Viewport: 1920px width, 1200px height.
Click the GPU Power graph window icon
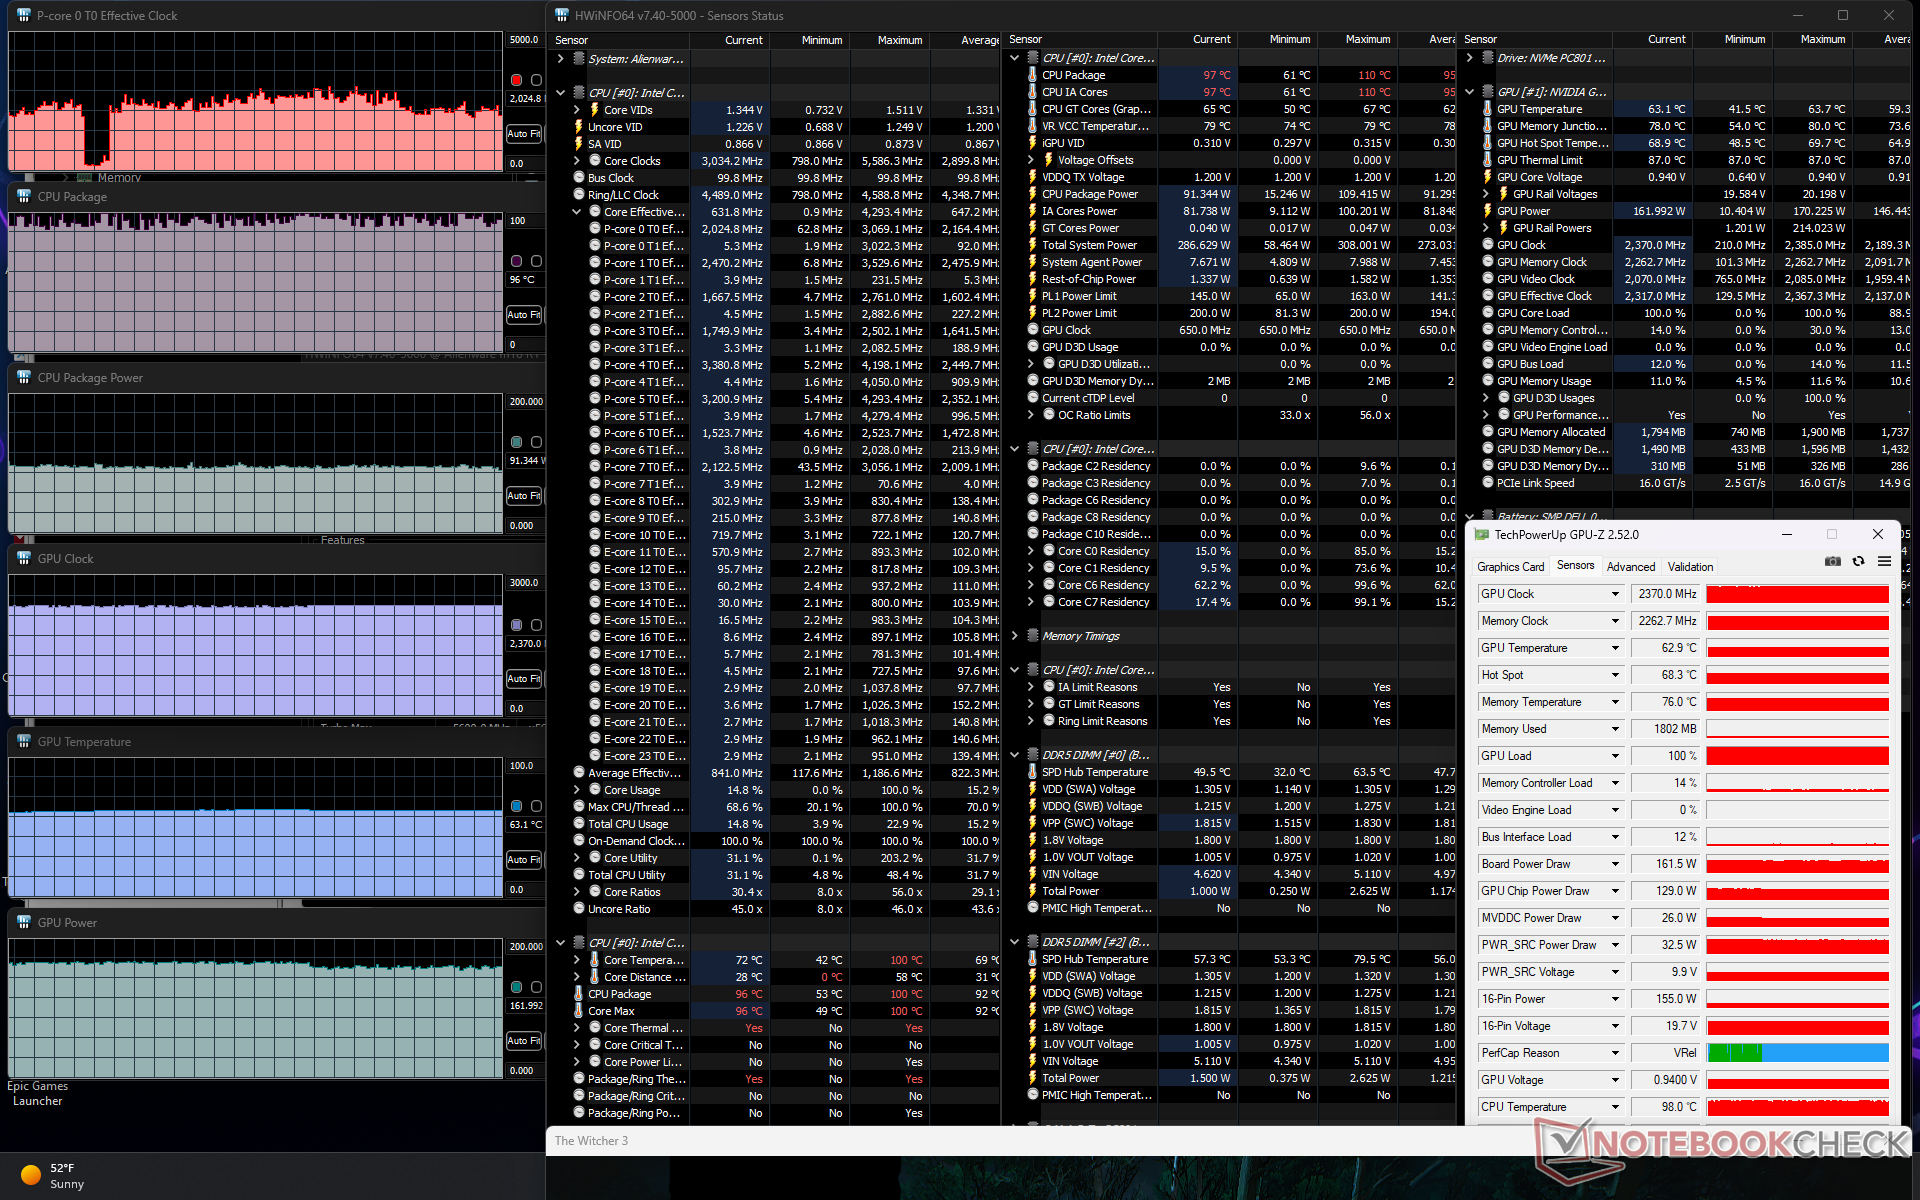click(x=24, y=922)
